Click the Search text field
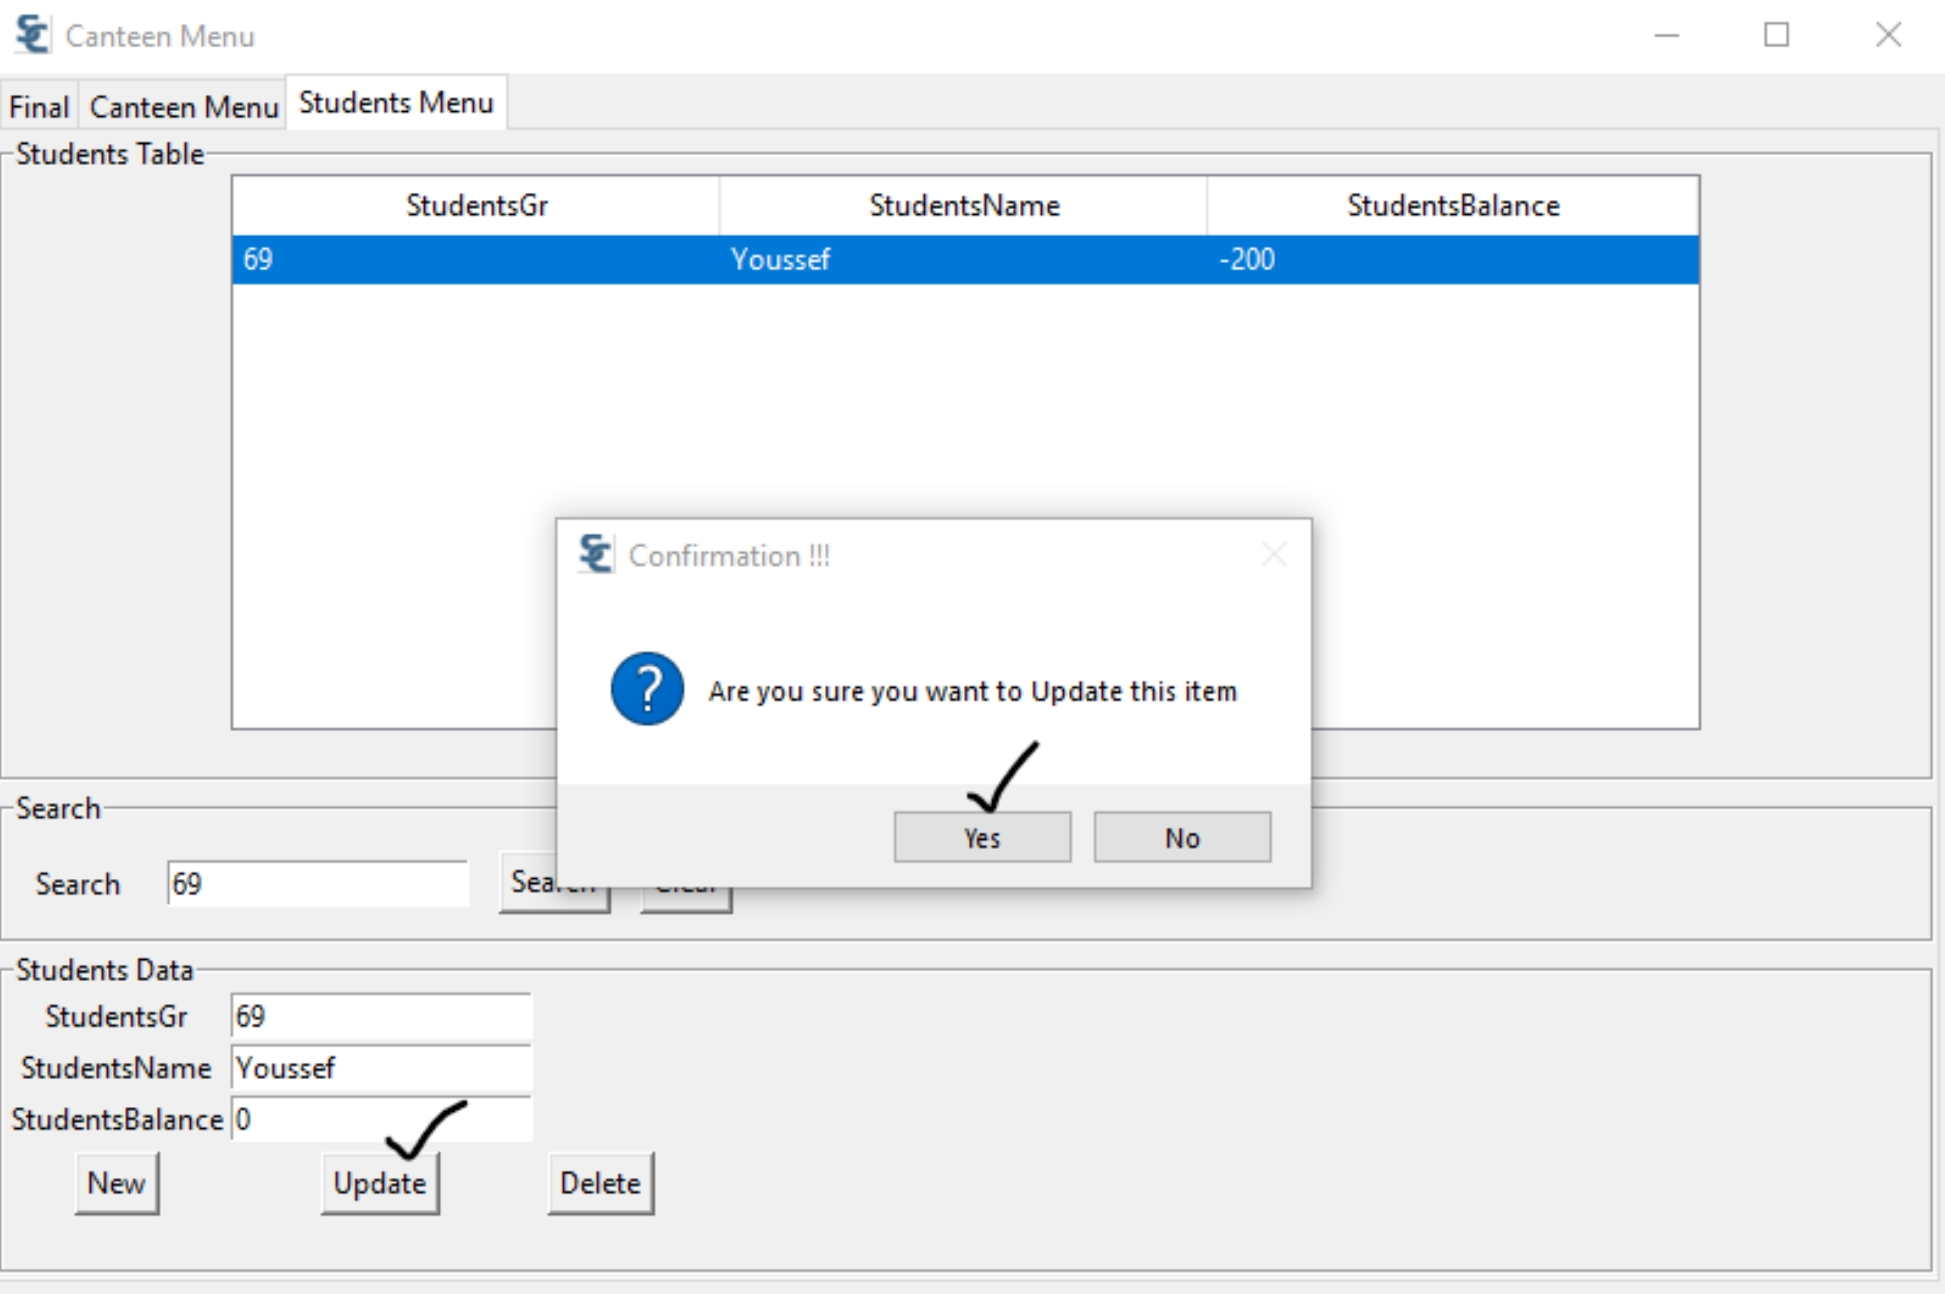This screenshot has width=1945, height=1294. (x=317, y=884)
